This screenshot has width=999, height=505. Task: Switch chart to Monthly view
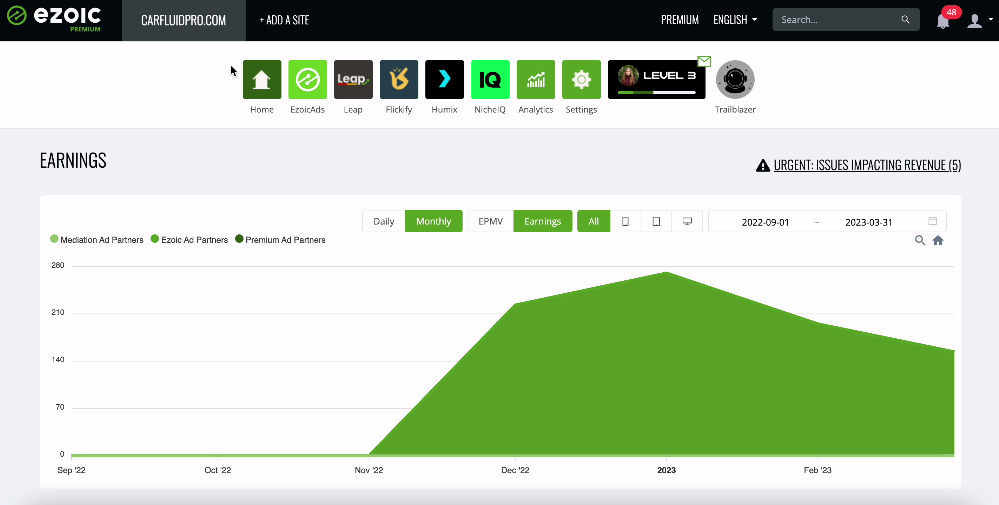pos(434,221)
